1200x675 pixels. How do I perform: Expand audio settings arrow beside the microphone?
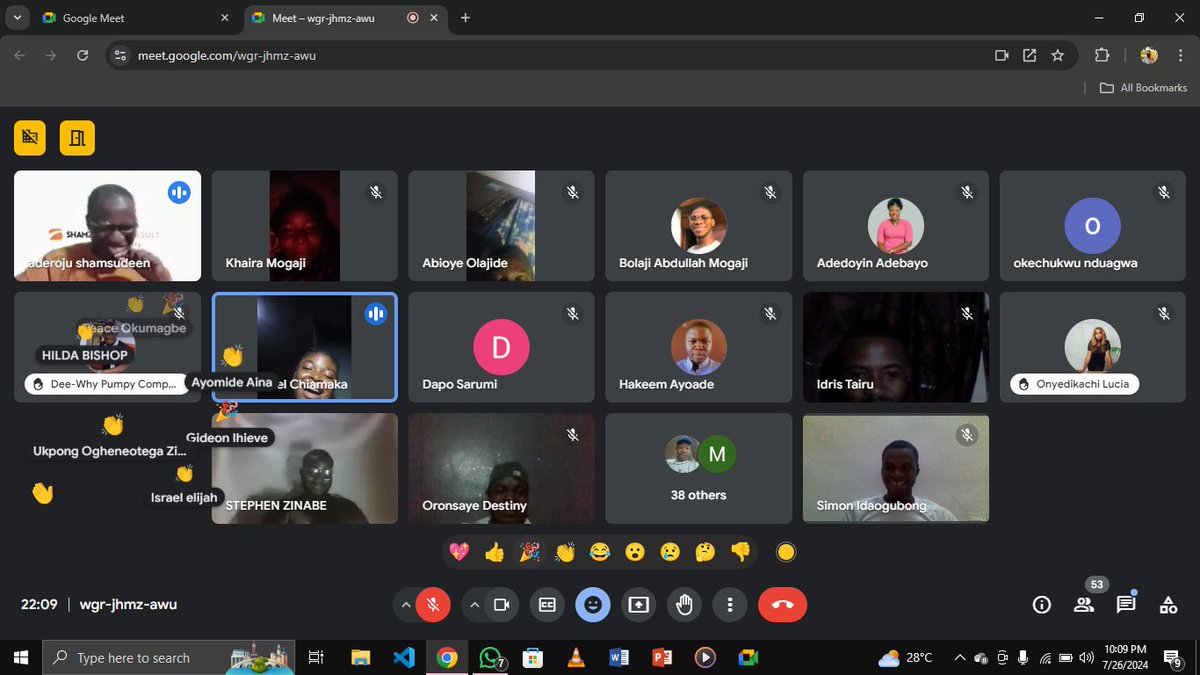[x=405, y=604]
